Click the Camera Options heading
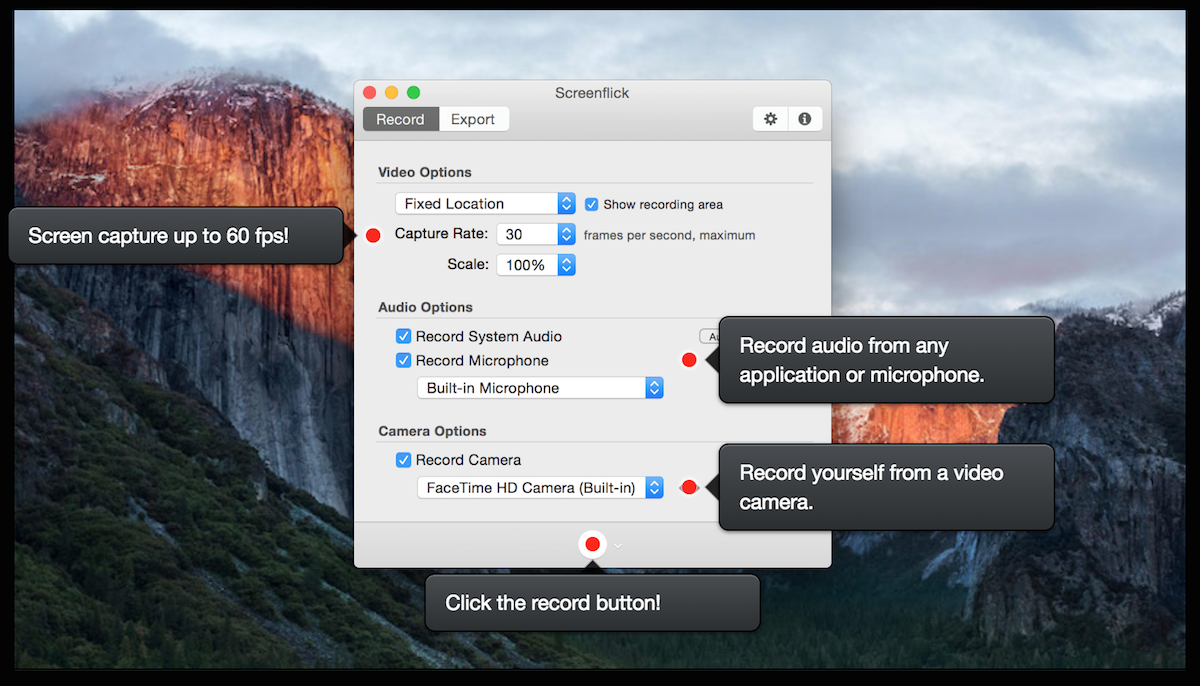The height and width of the screenshot is (686, 1200). [432, 431]
